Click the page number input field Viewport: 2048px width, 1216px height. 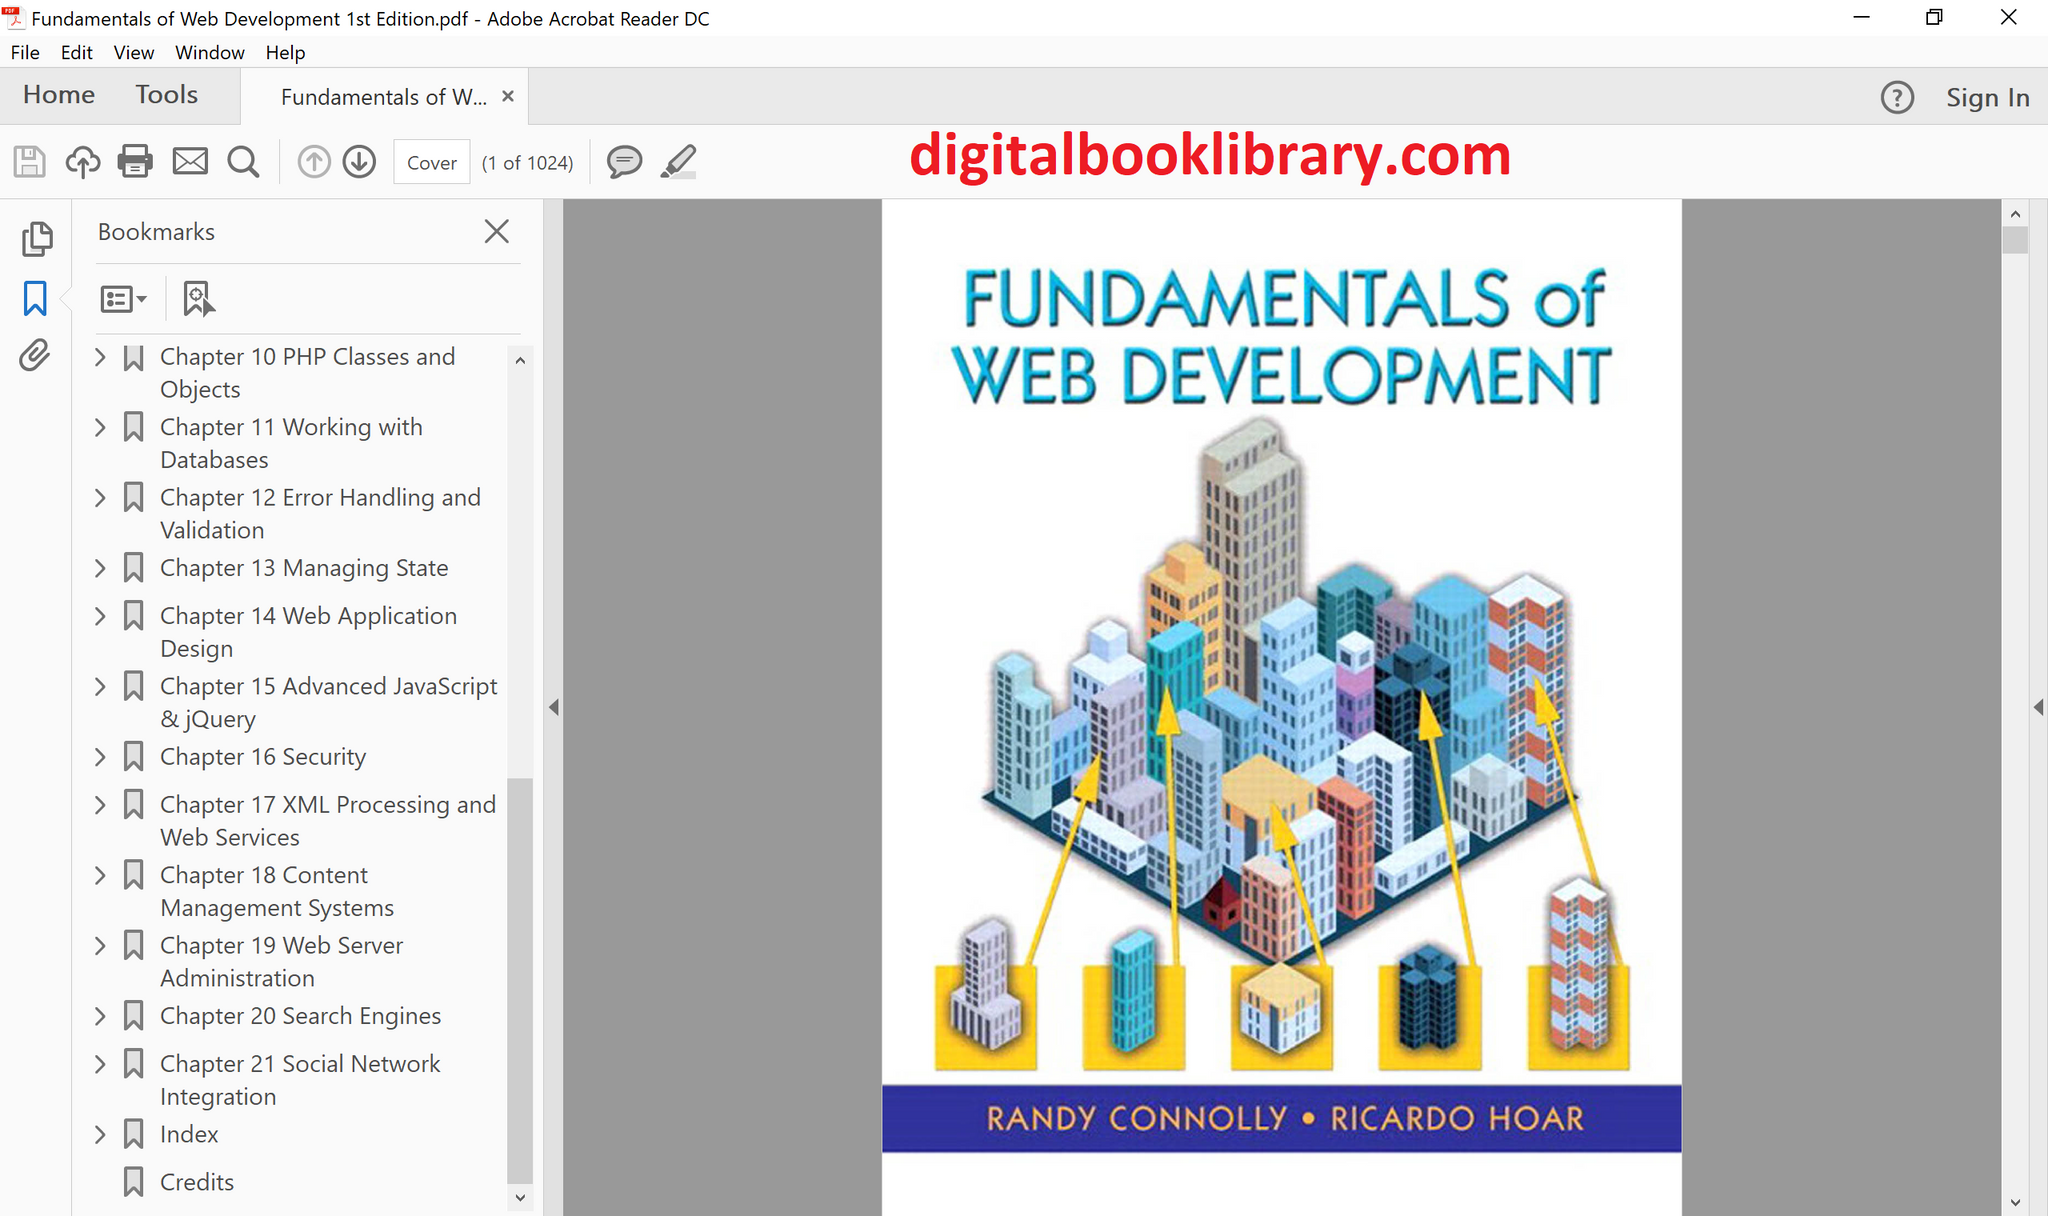pos(432,163)
